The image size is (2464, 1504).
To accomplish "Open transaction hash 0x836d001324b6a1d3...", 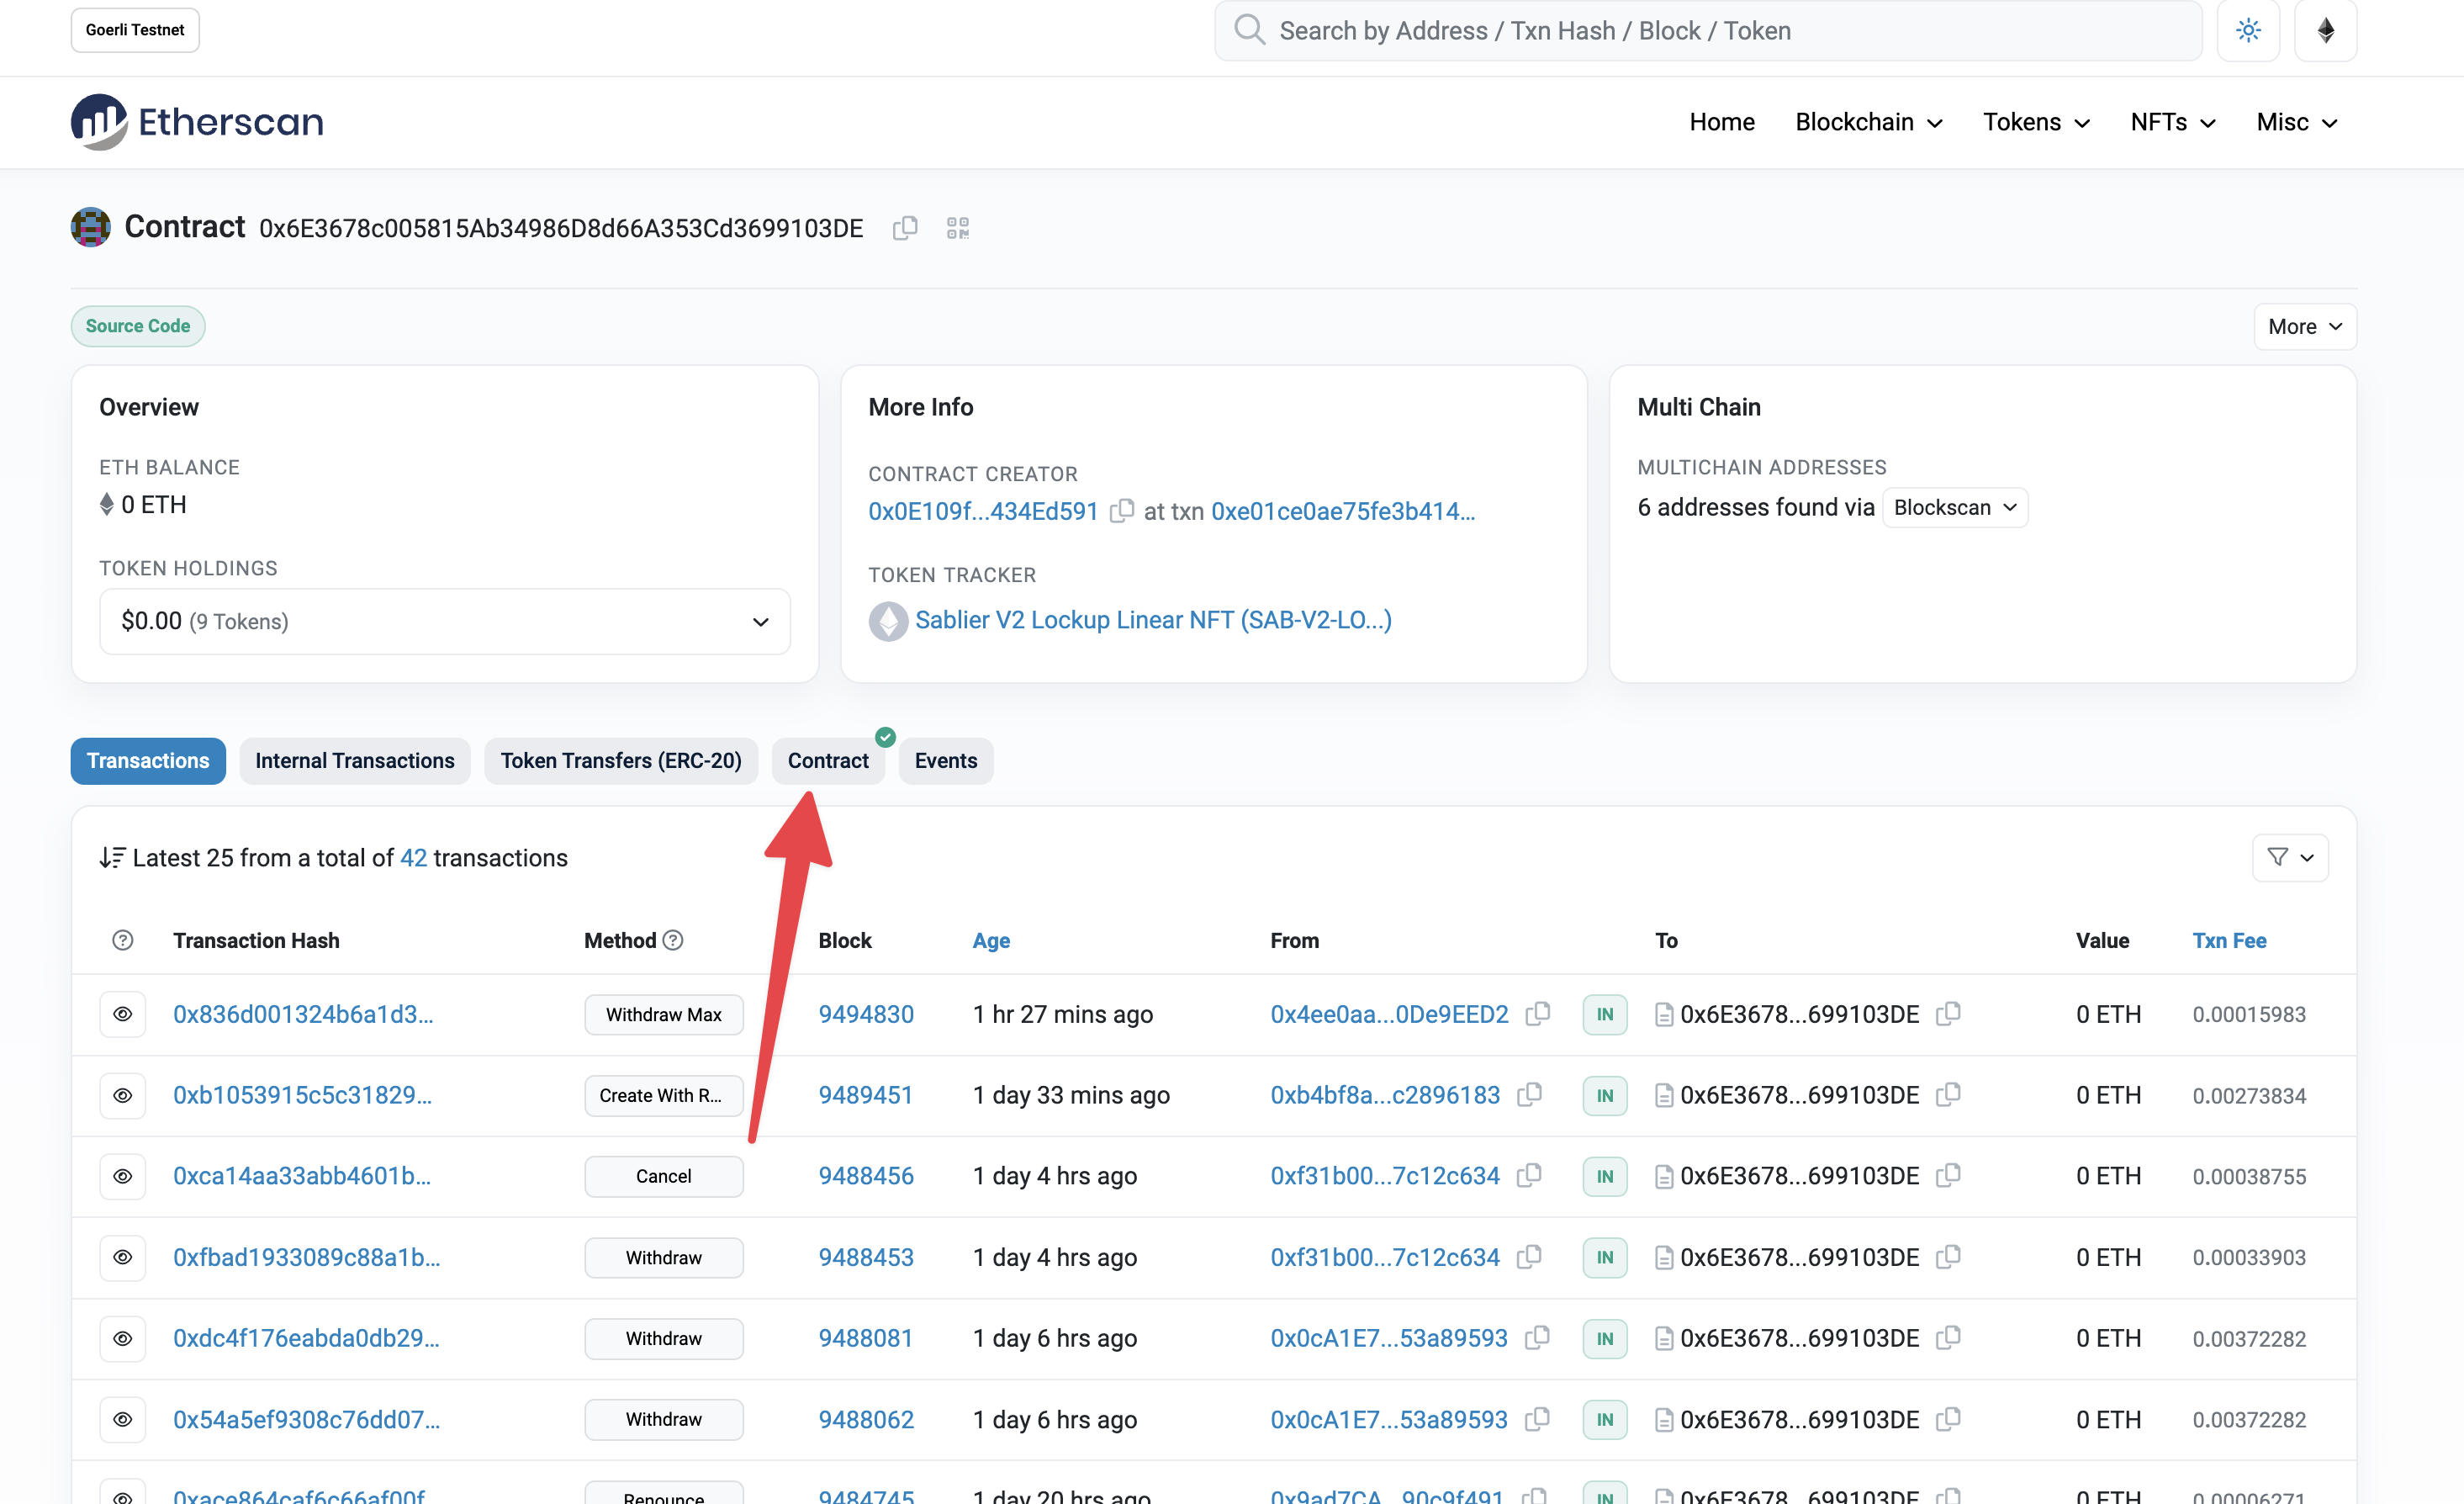I will (x=303, y=1014).
